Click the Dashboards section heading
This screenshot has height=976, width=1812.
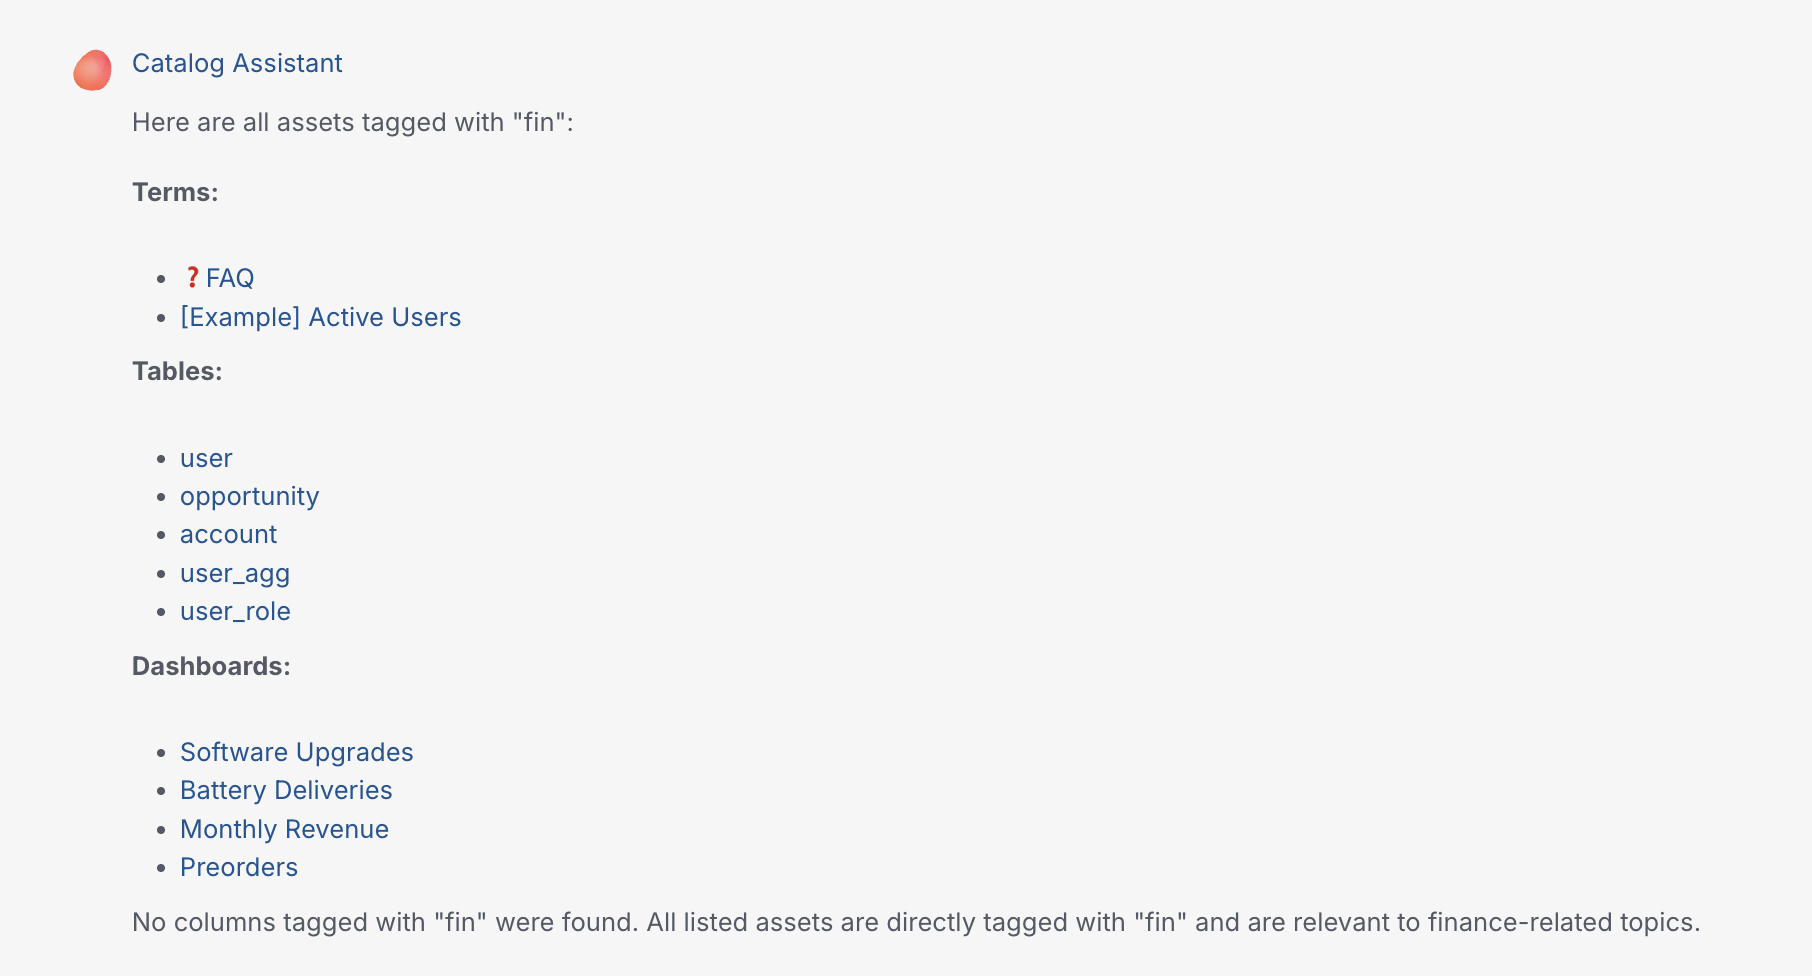[x=211, y=665]
